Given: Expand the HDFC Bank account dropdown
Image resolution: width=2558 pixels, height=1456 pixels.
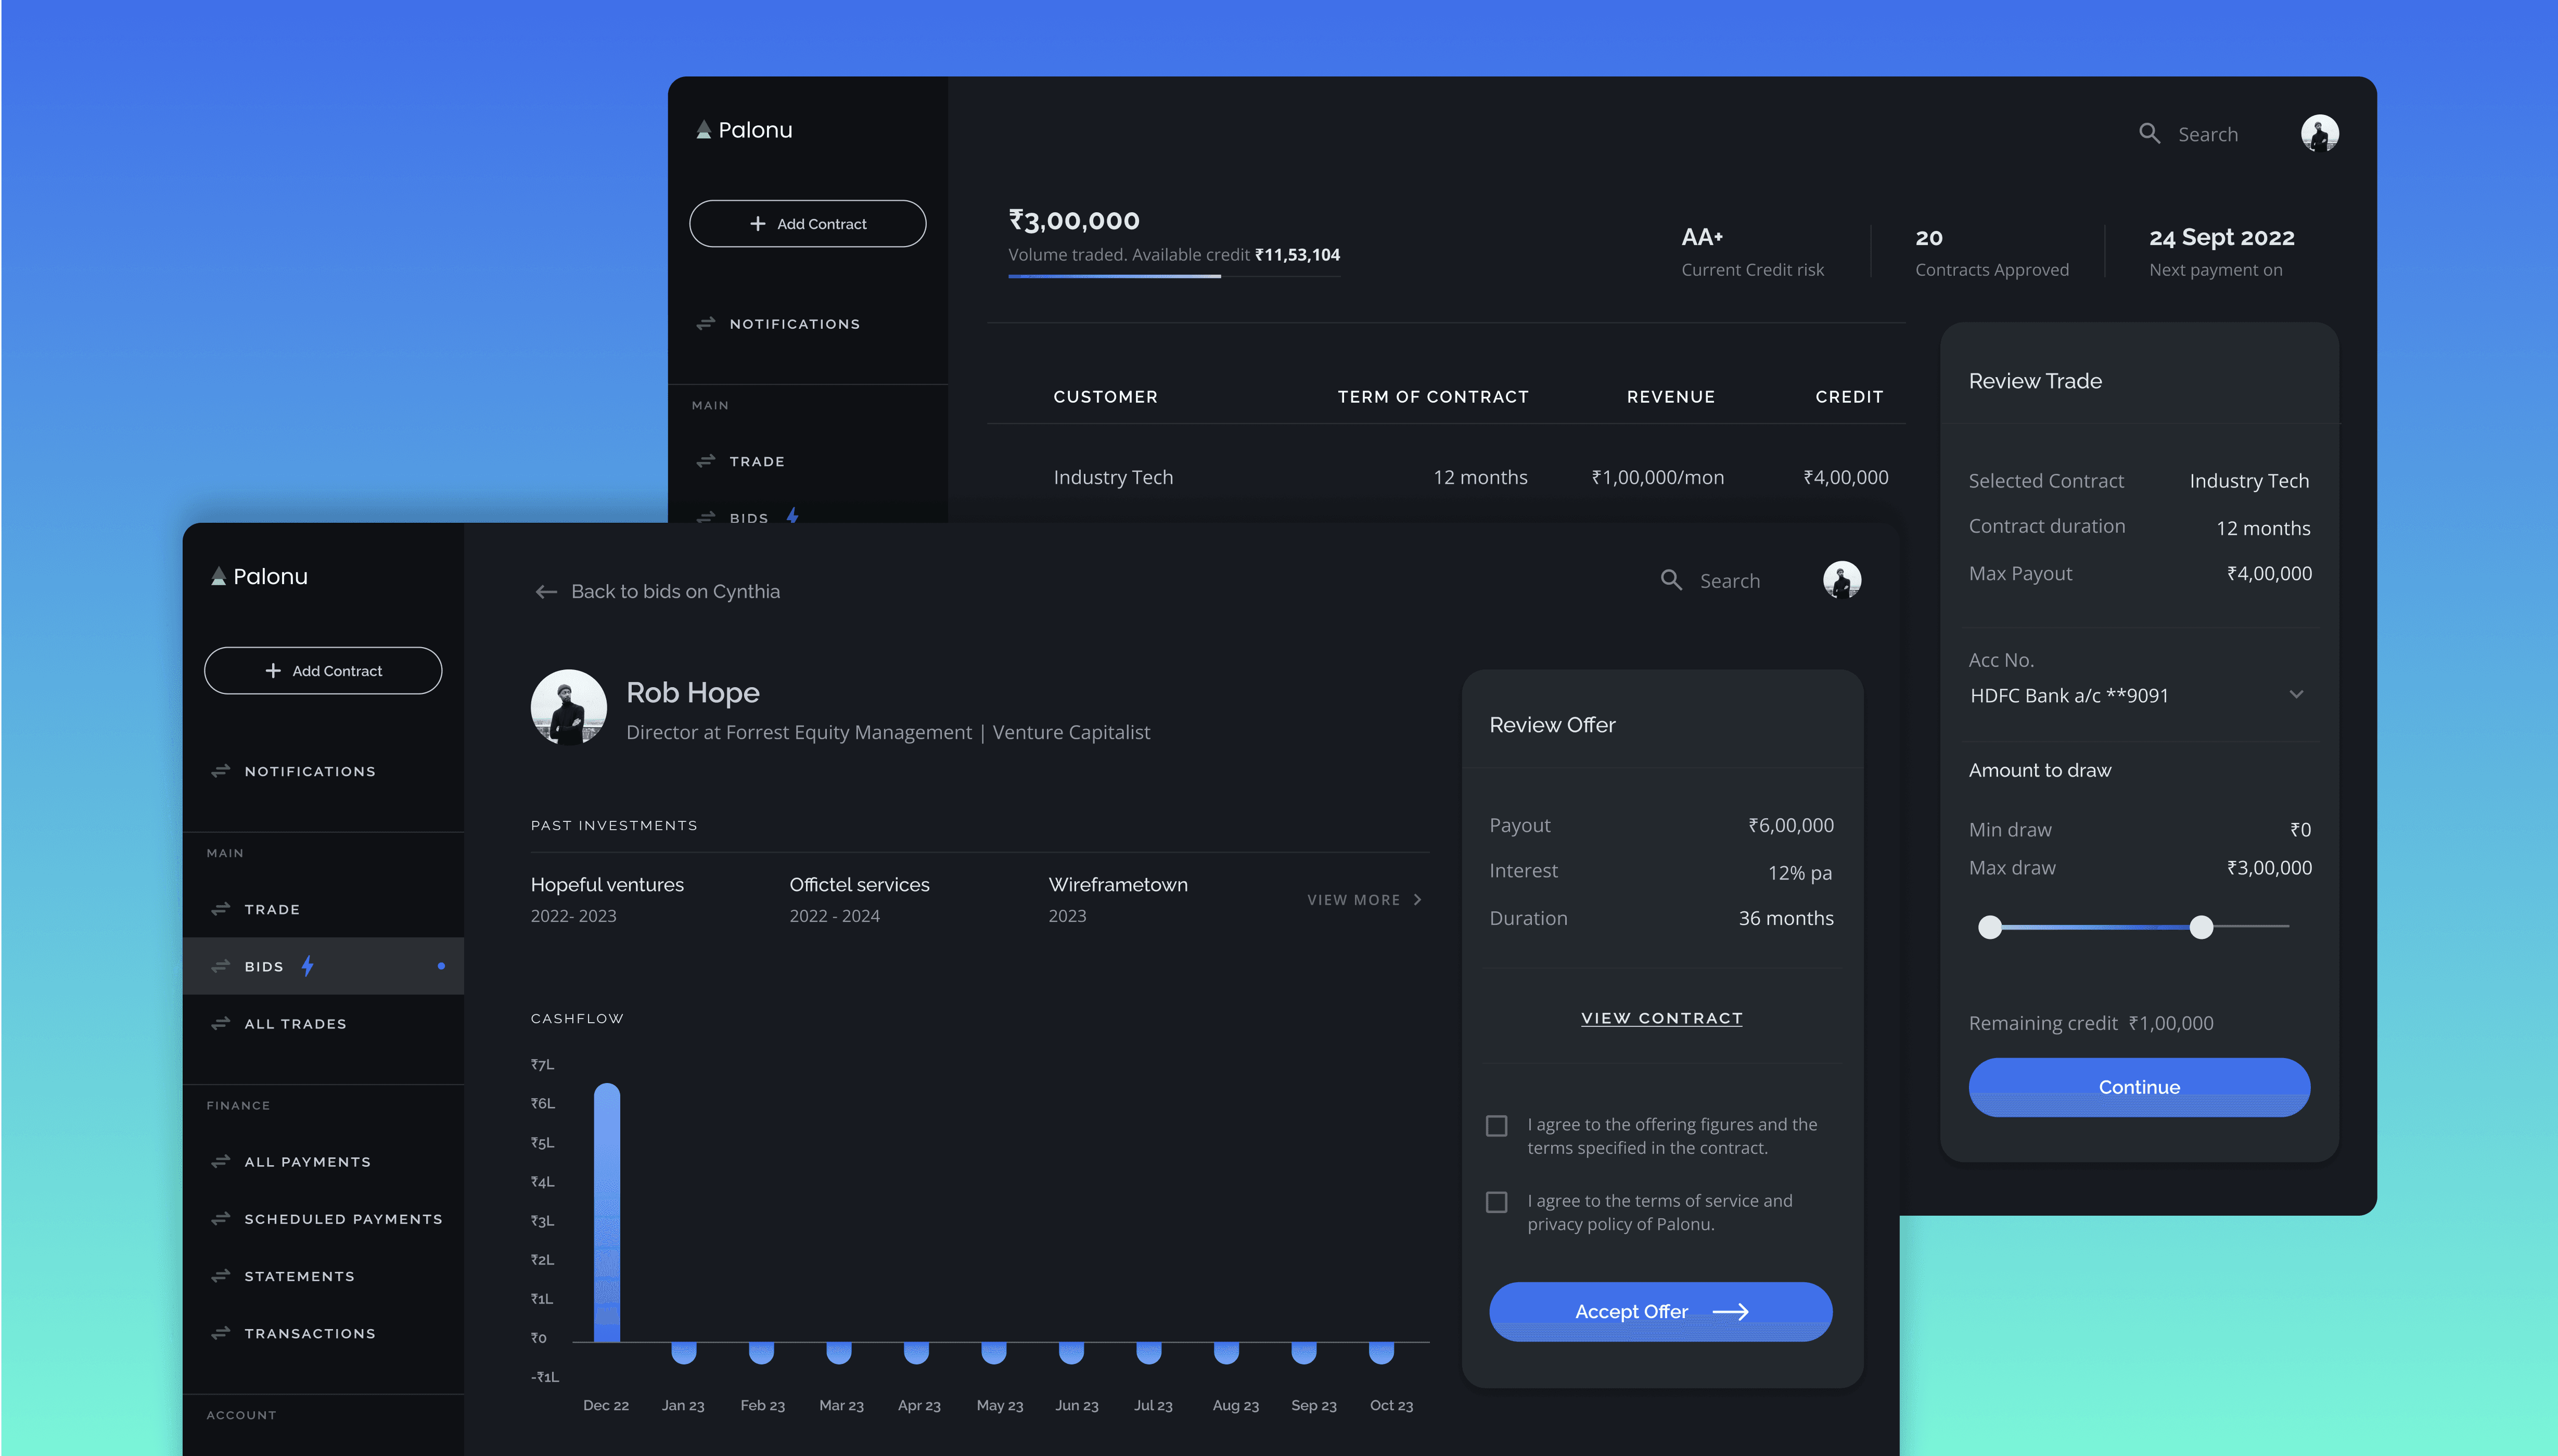Looking at the screenshot, I should click(2297, 694).
